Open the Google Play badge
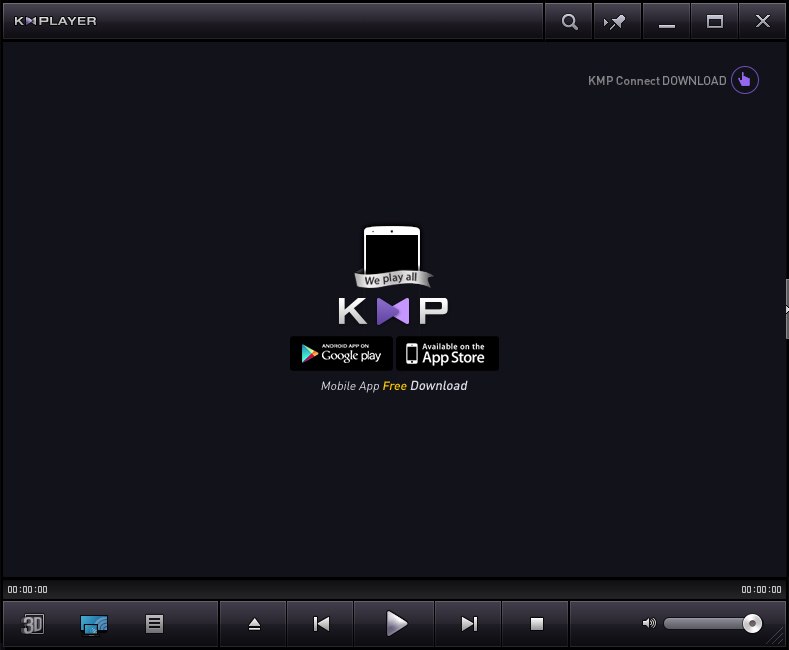This screenshot has height=650, width=789. click(x=341, y=354)
